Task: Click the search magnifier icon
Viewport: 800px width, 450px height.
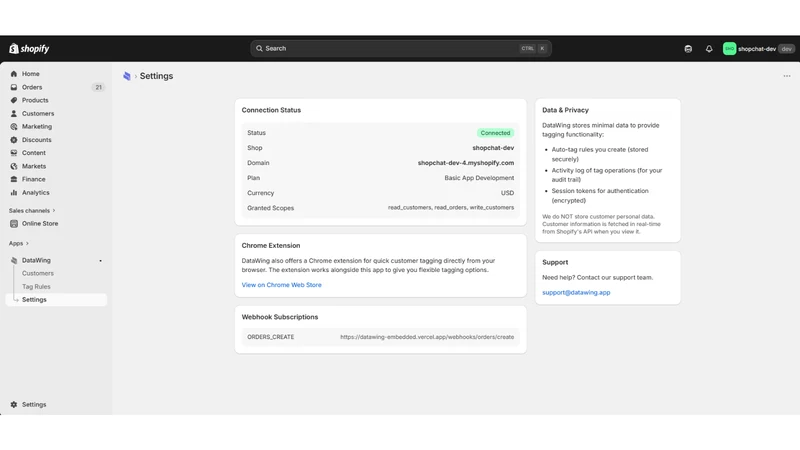Action: [x=259, y=48]
